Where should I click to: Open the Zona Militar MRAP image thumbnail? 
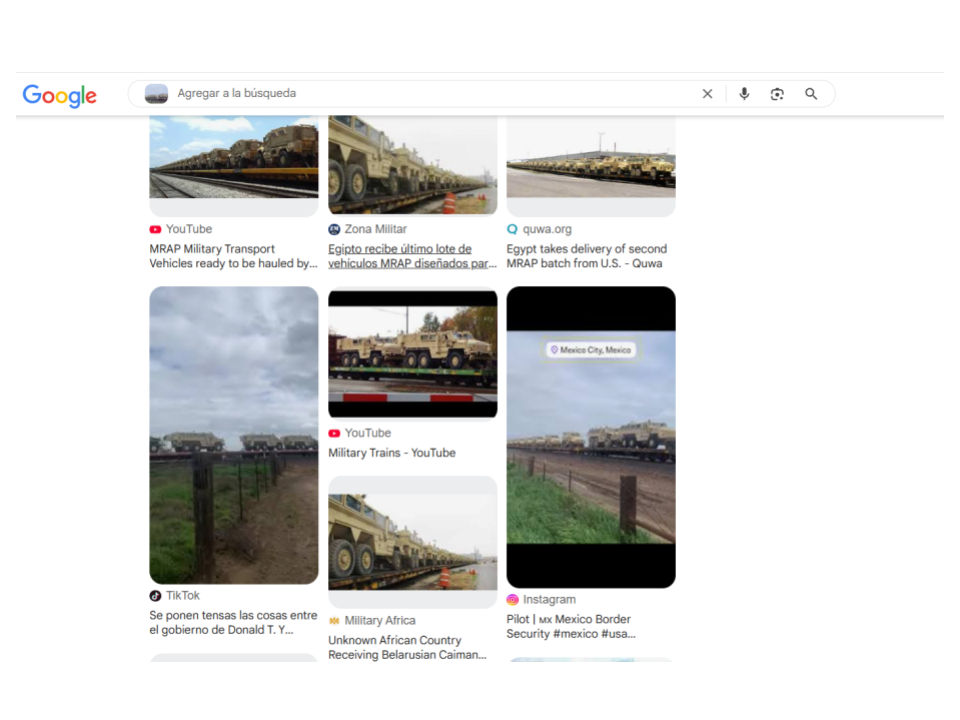(x=413, y=165)
